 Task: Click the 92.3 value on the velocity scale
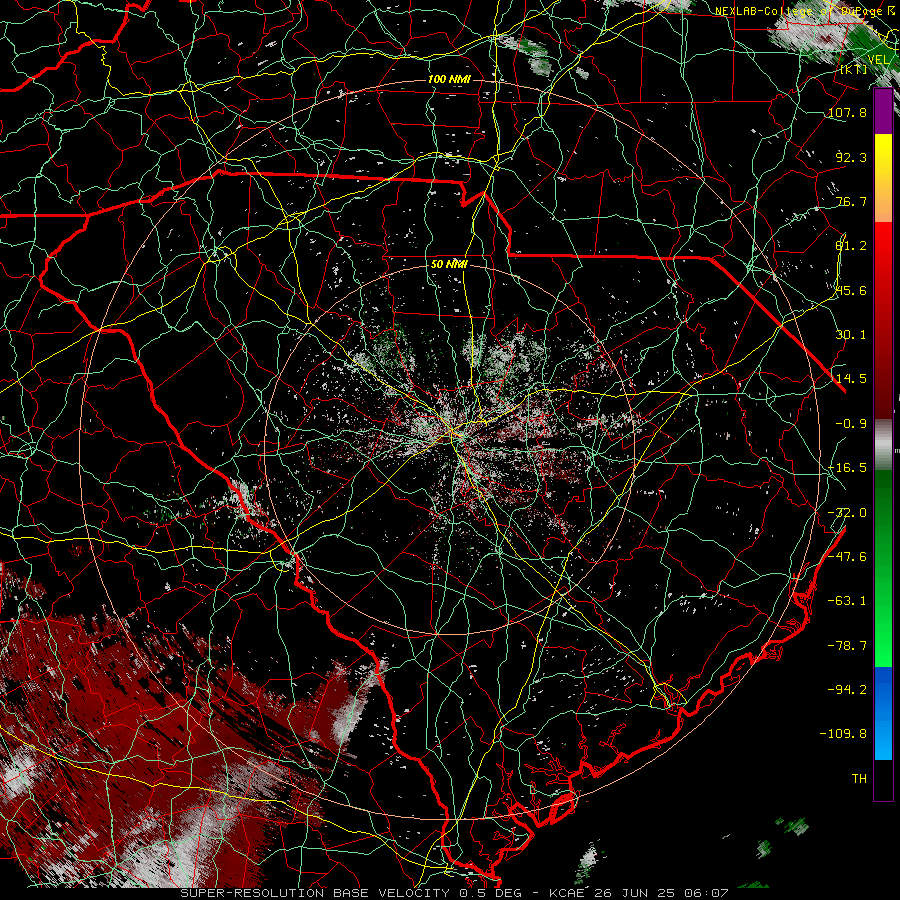pos(851,157)
